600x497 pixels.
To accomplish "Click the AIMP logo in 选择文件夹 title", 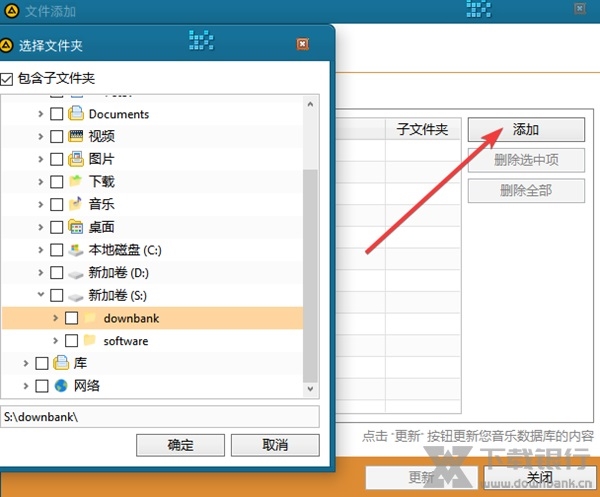I will (7, 46).
